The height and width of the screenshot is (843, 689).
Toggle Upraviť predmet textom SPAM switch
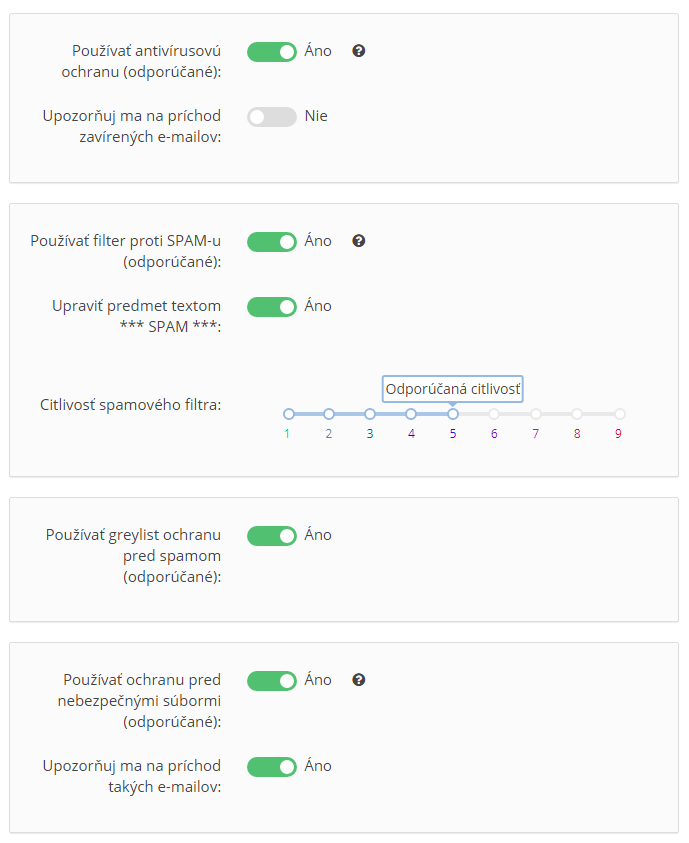(x=272, y=307)
